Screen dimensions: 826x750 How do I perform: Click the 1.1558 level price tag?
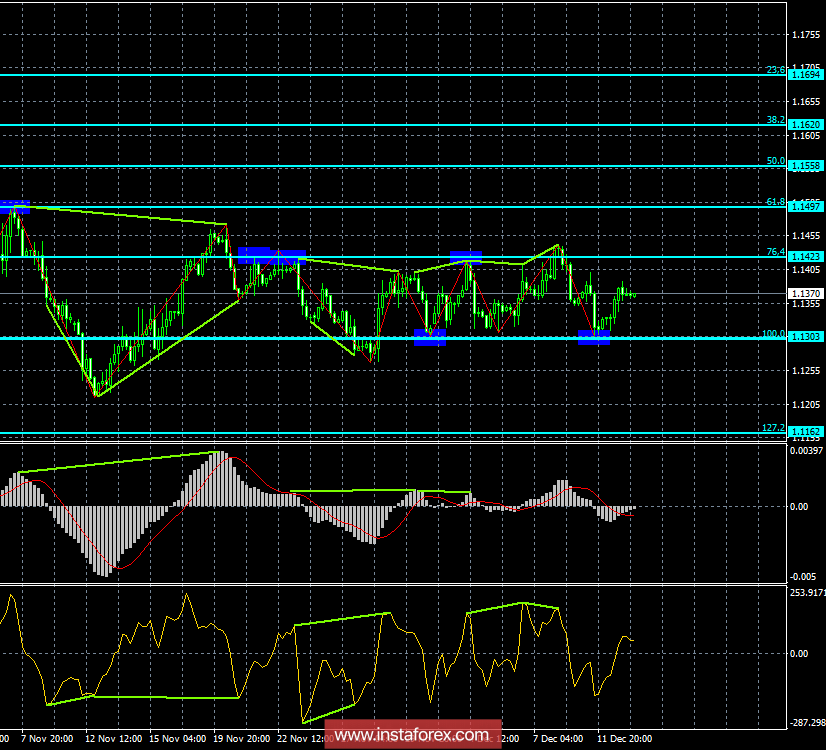[x=805, y=165]
